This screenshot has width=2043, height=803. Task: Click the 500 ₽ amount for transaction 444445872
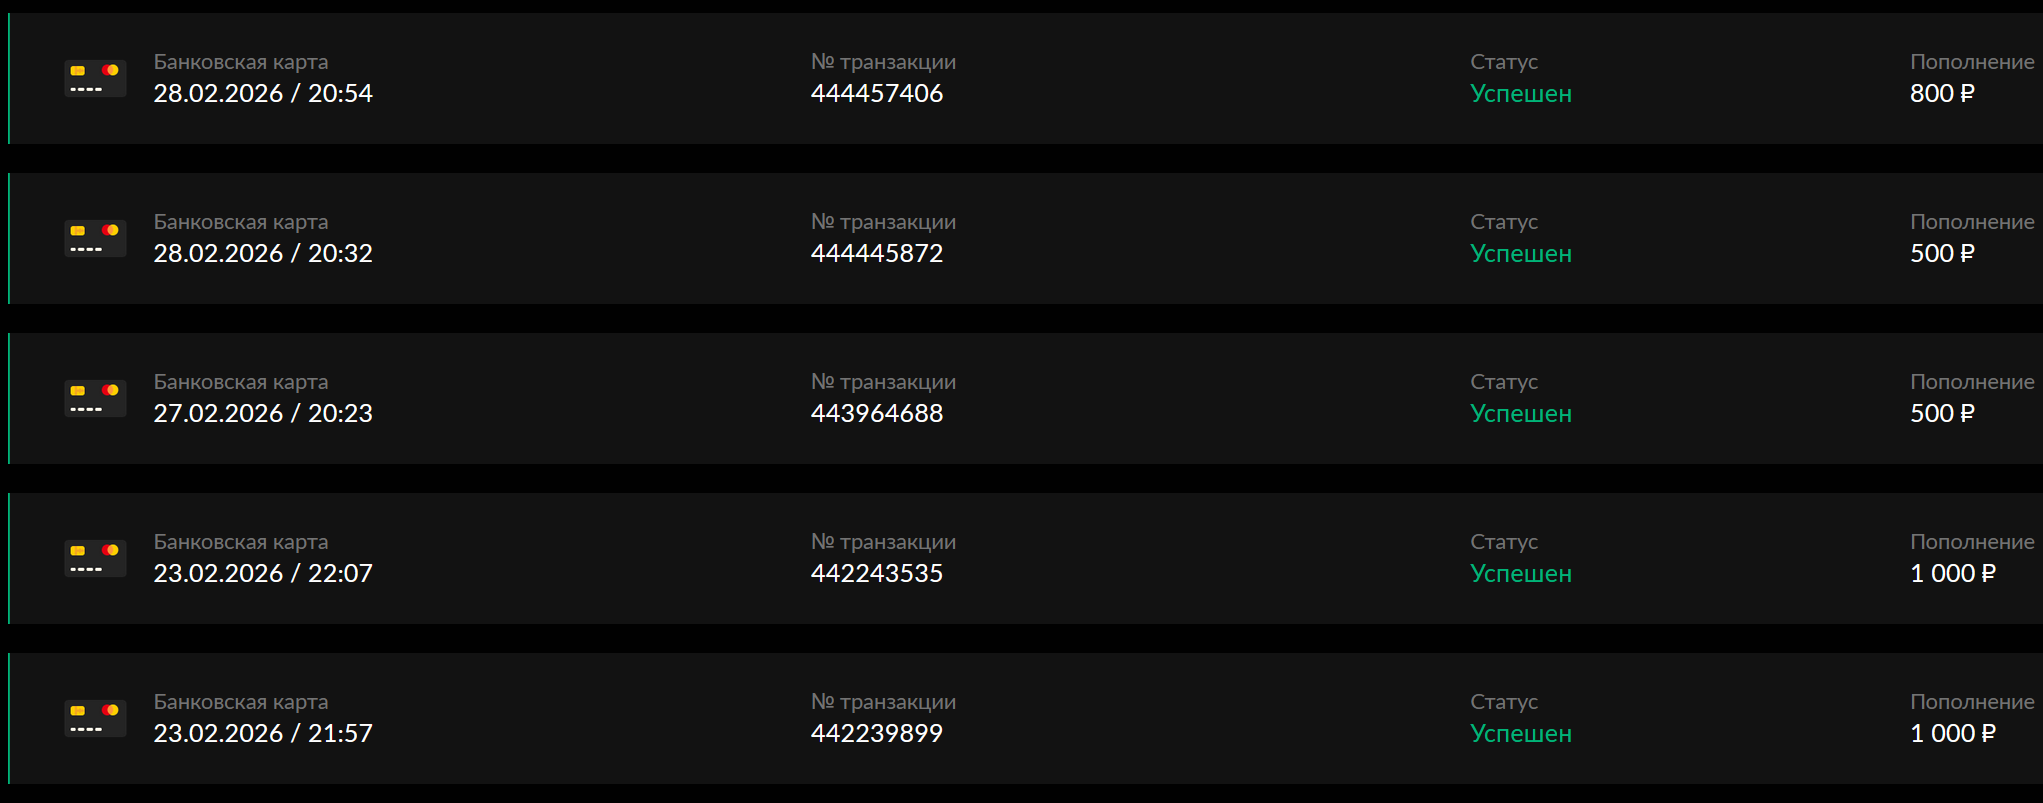coord(1941,253)
